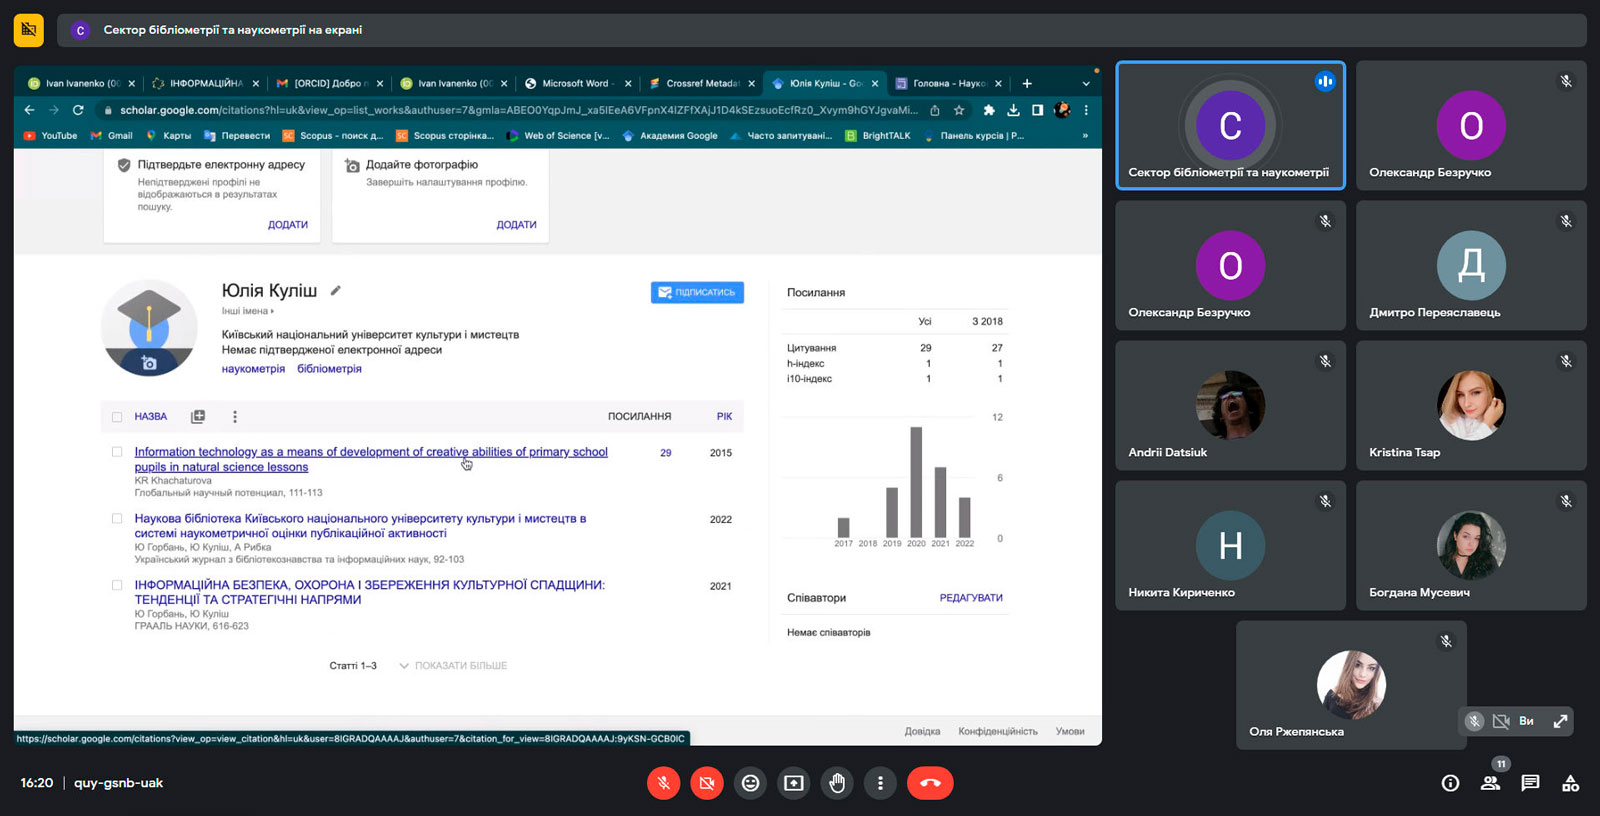Image resolution: width=1600 pixels, height=816 pixels.
Task: Click the РЕДАГУВАТИ co-authors link
Action: coord(970,598)
